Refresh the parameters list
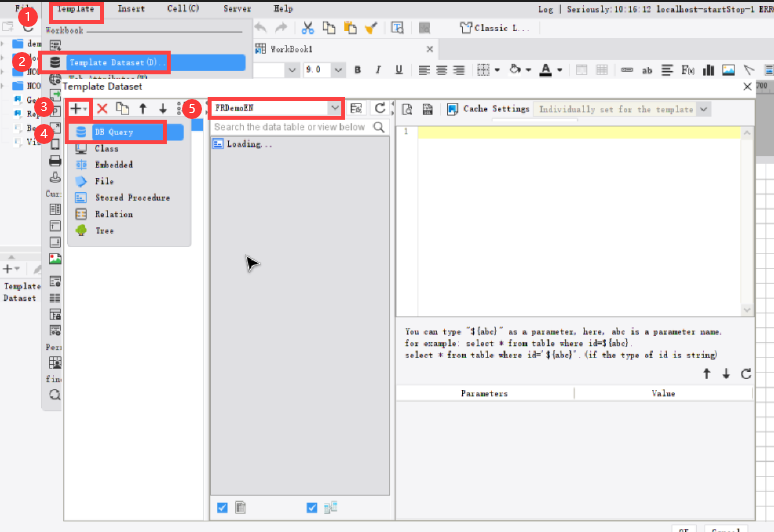The height and width of the screenshot is (532, 774). point(746,374)
